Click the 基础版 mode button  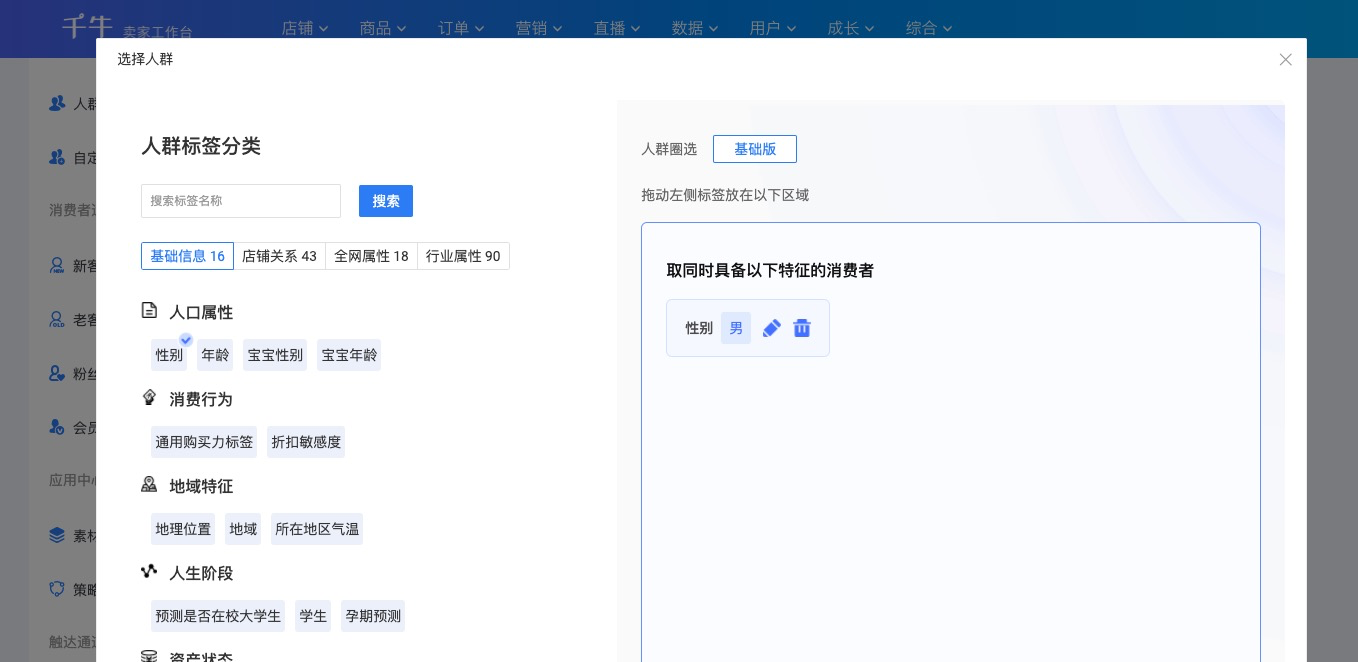(x=755, y=149)
